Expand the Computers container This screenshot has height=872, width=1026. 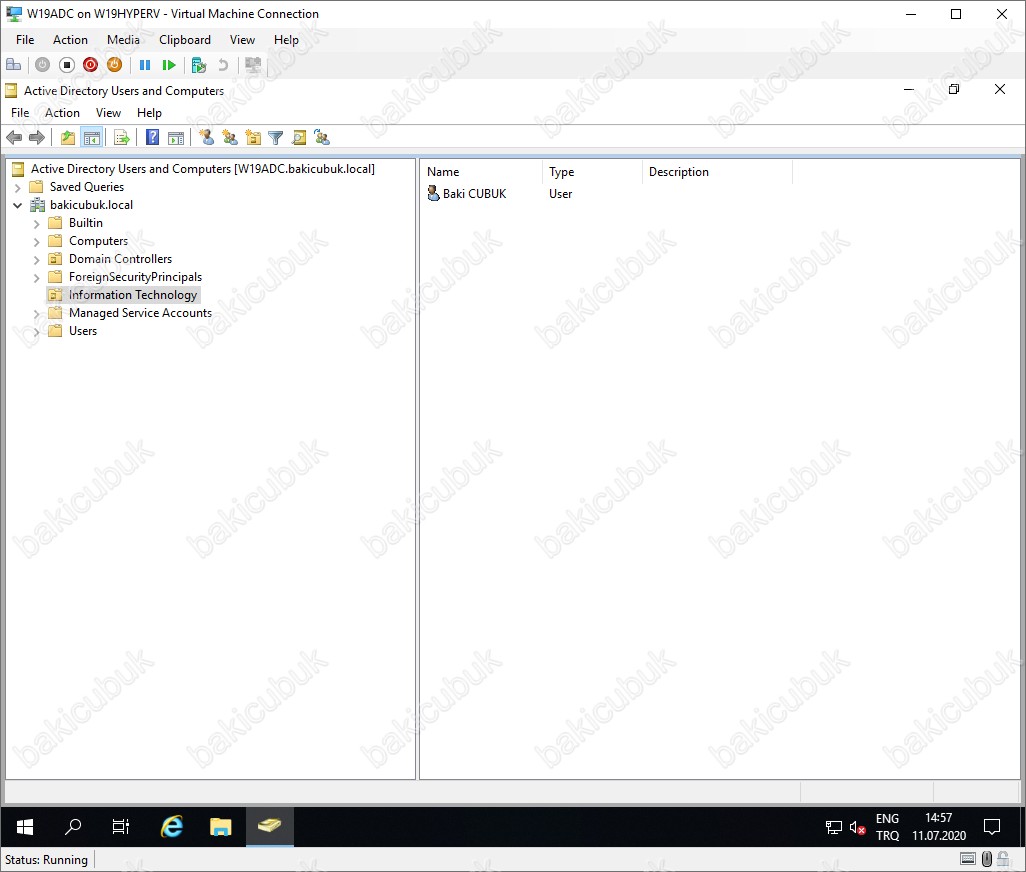[37, 241]
